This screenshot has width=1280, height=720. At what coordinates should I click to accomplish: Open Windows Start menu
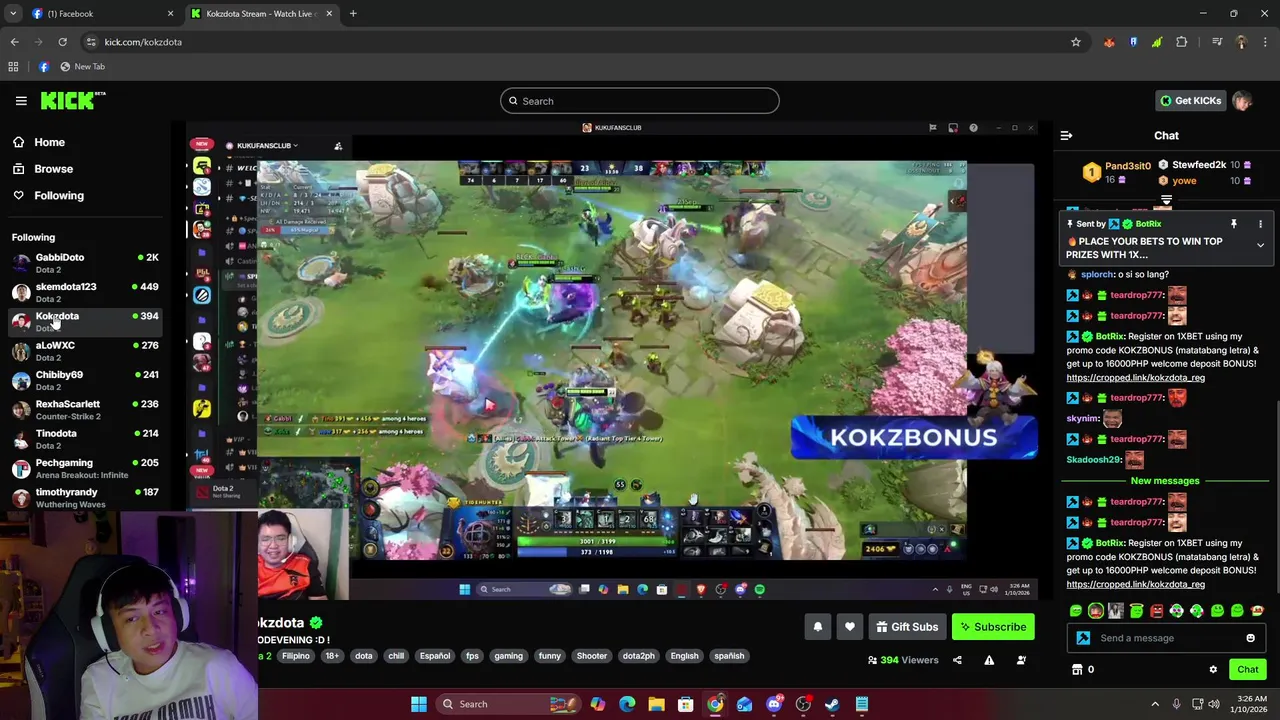pyautogui.click(x=419, y=704)
